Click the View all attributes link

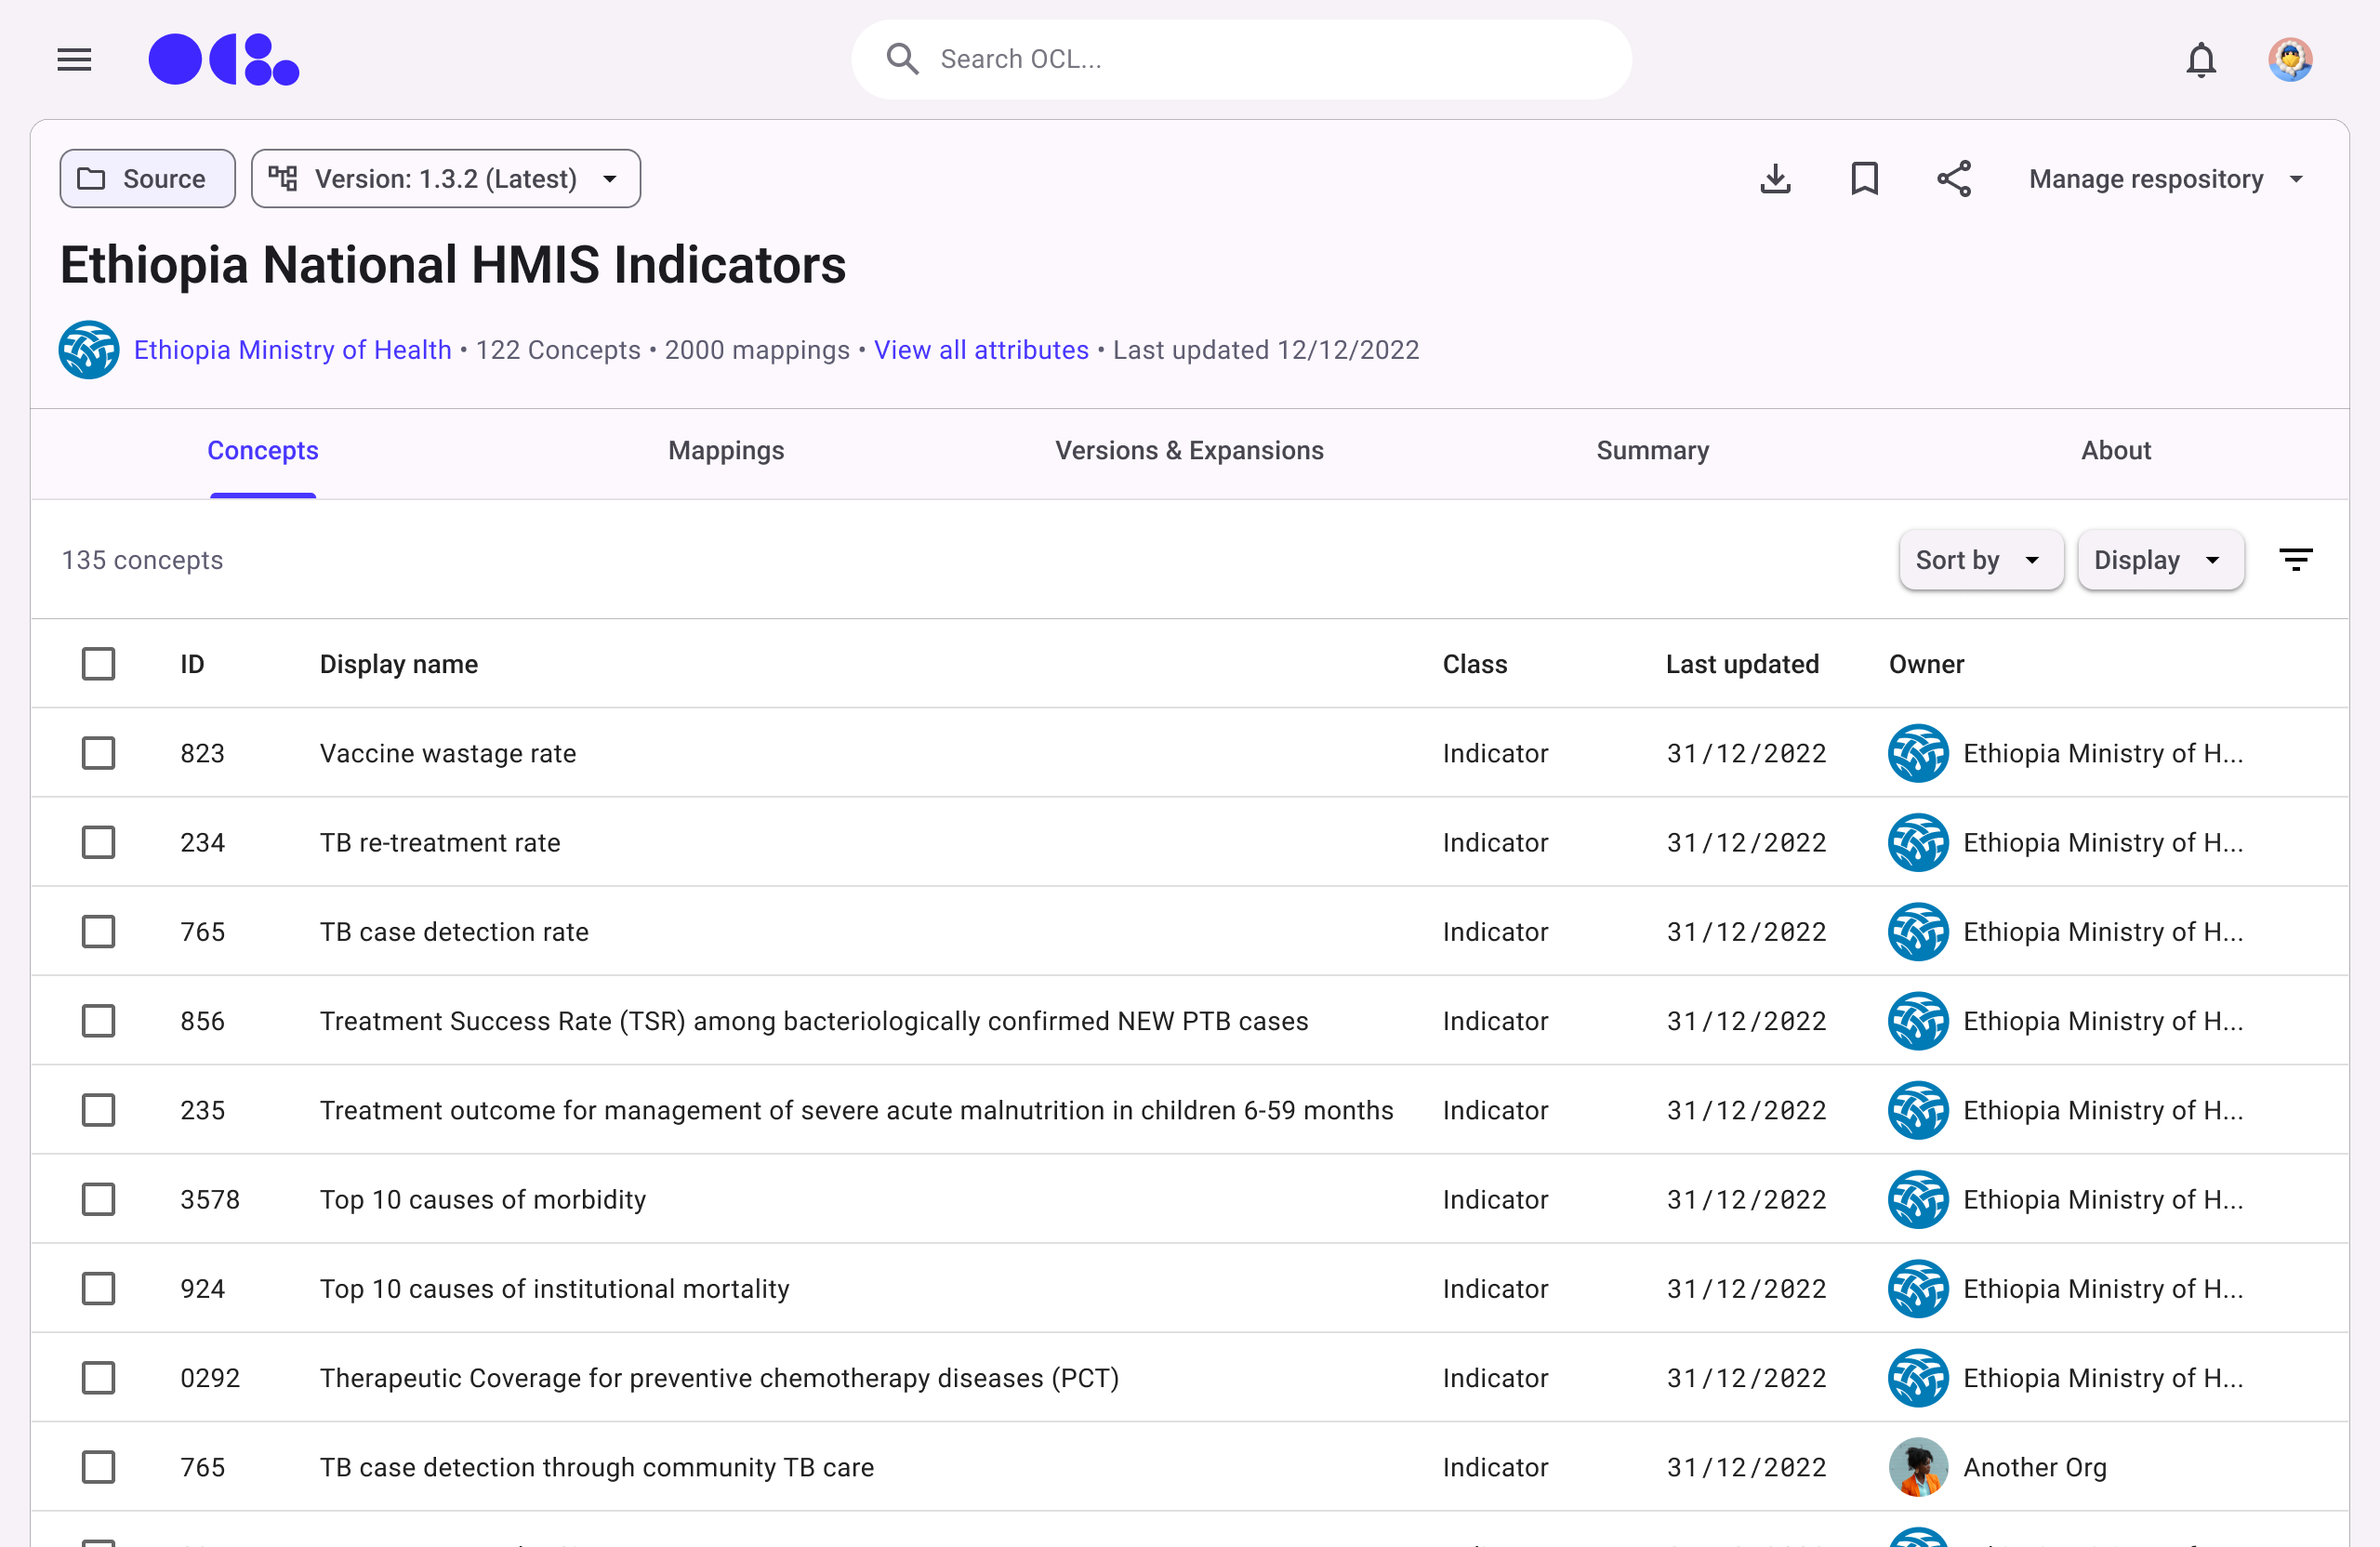981,350
